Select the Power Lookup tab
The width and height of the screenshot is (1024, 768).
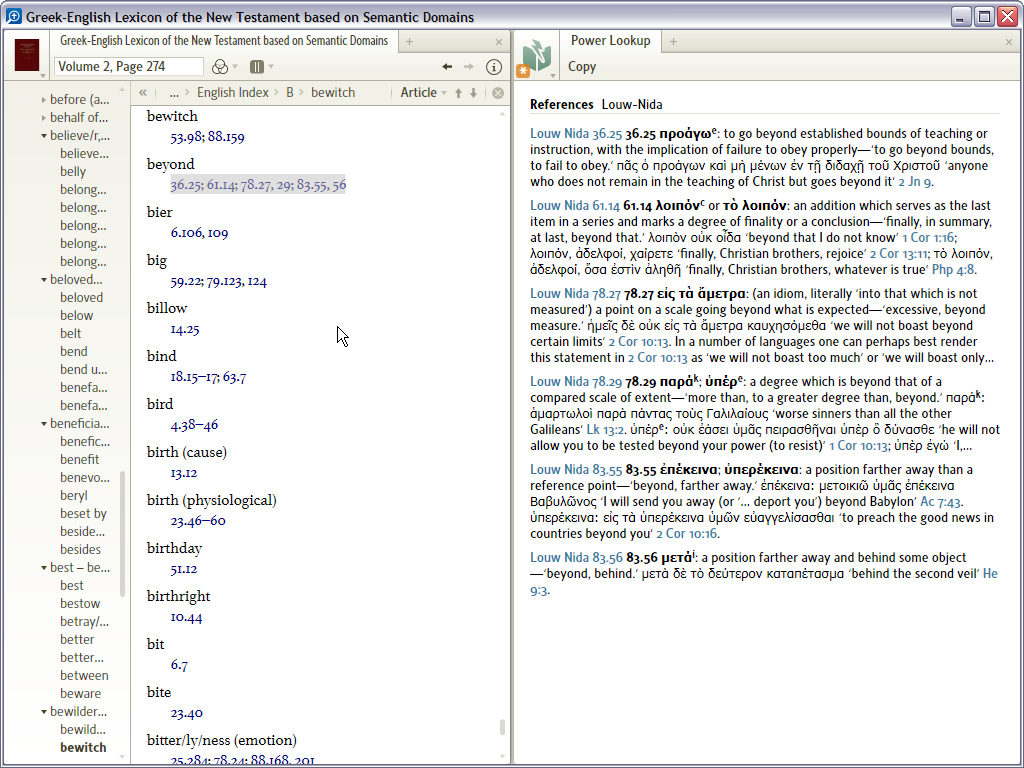click(x=611, y=41)
